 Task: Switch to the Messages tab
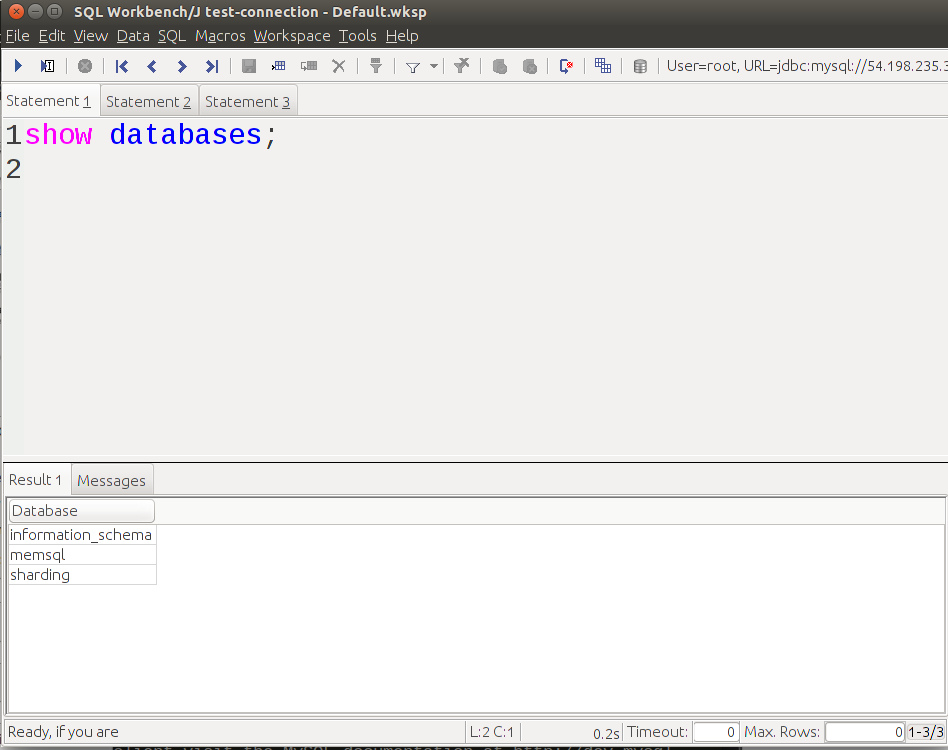coord(112,480)
